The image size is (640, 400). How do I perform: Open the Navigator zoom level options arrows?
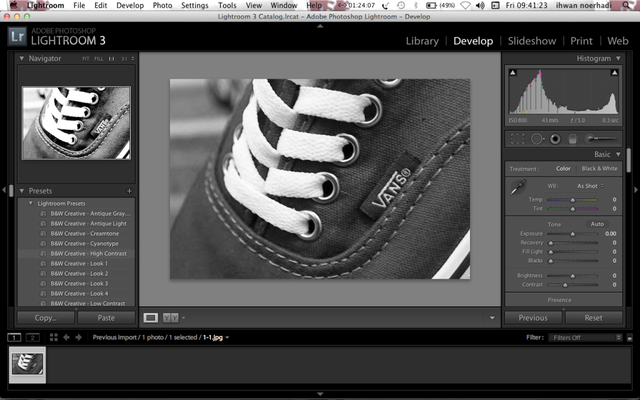[x=132, y=58]
